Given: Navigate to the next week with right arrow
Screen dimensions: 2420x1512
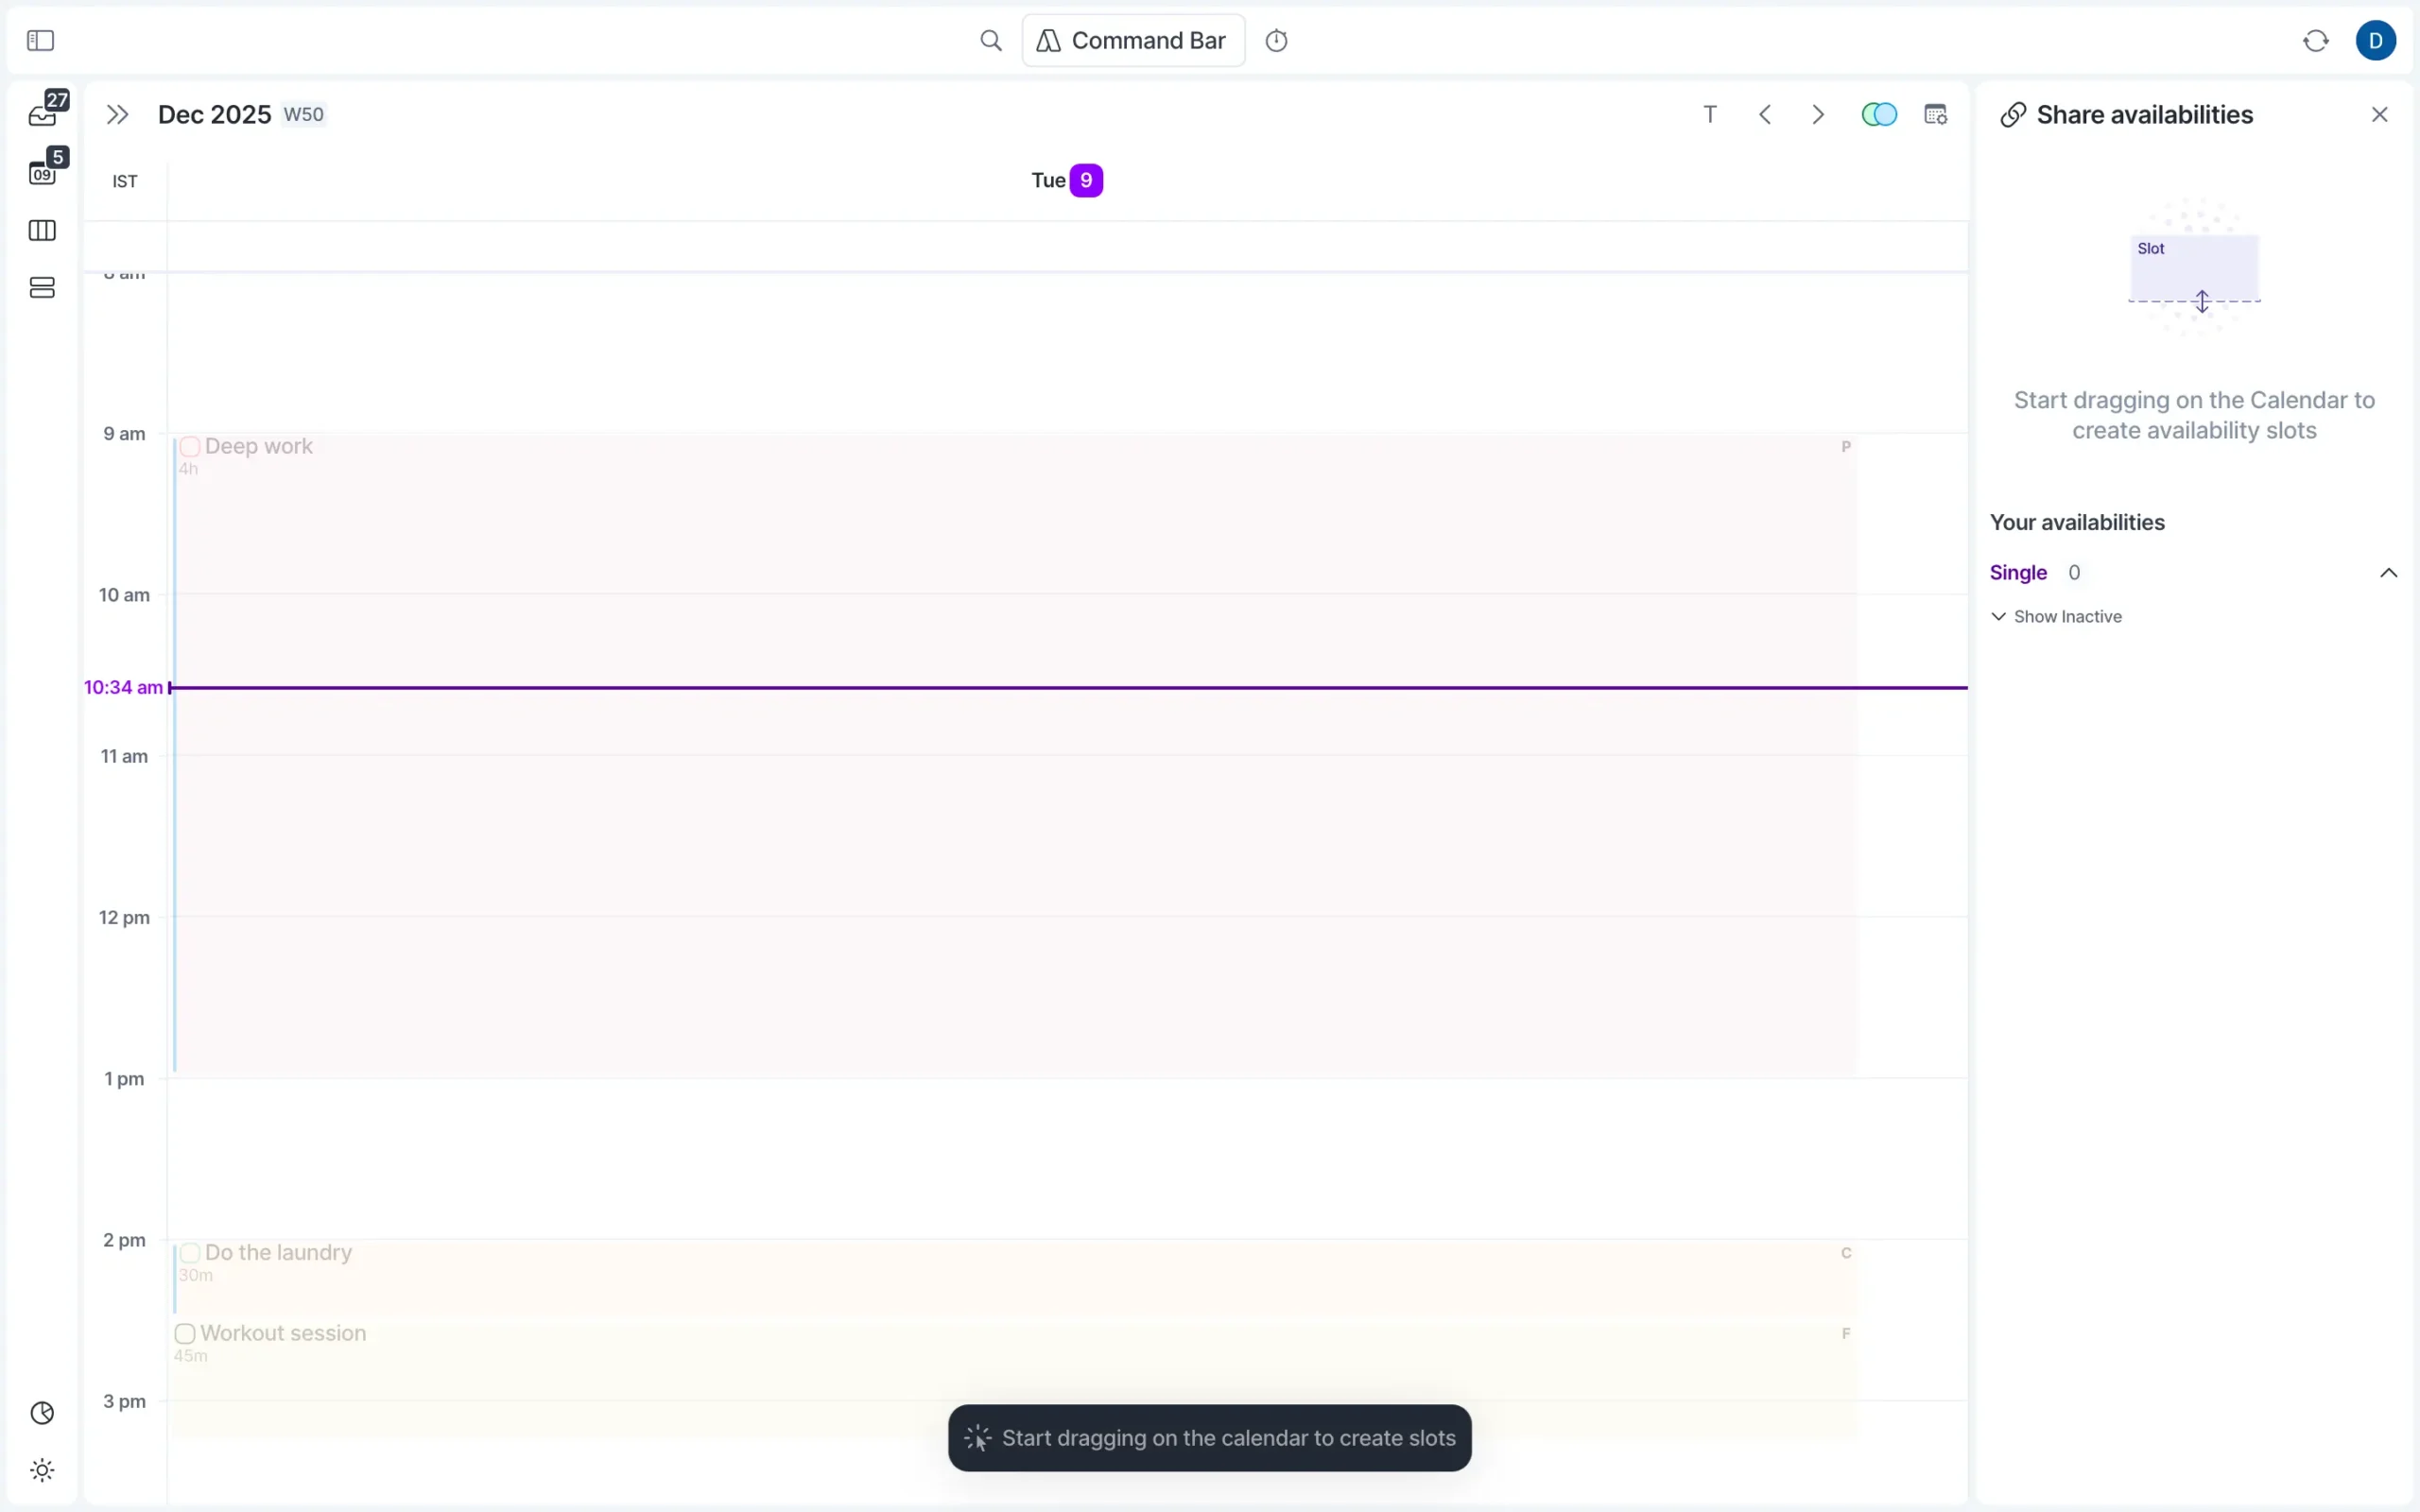Looking at the screenshot, I should (1818, 113).
